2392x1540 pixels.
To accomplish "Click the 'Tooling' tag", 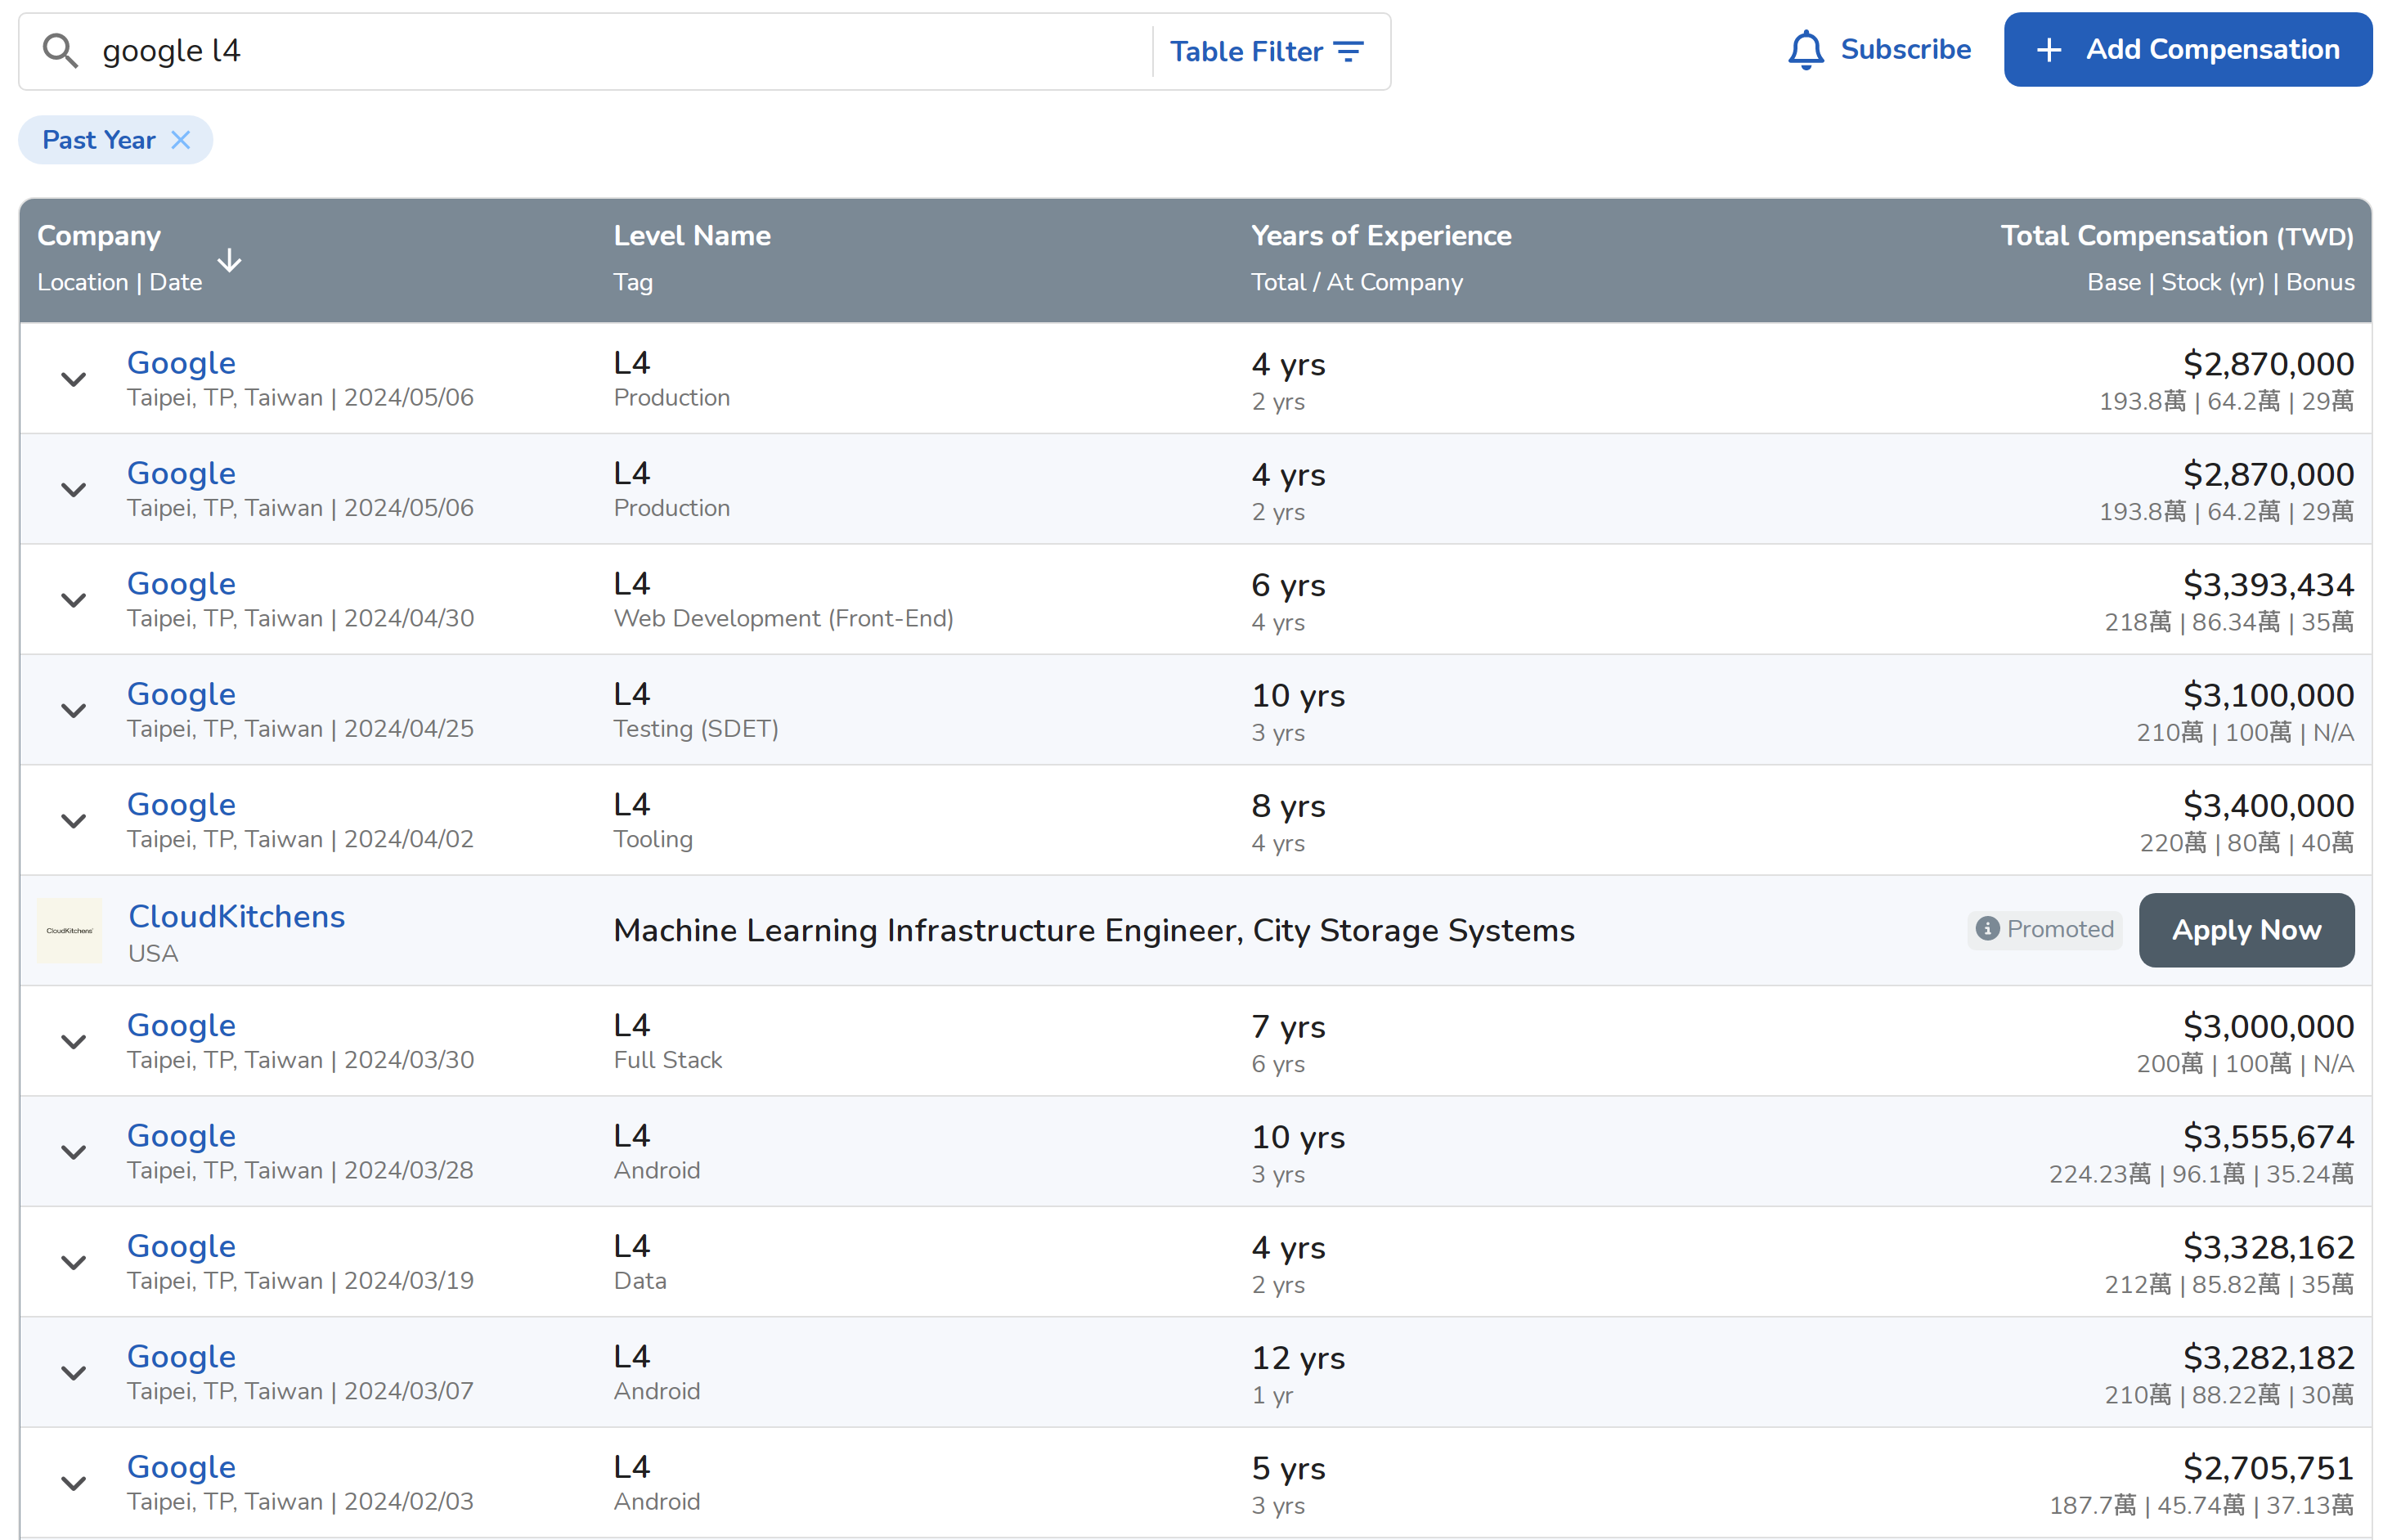I will point(653,840).
